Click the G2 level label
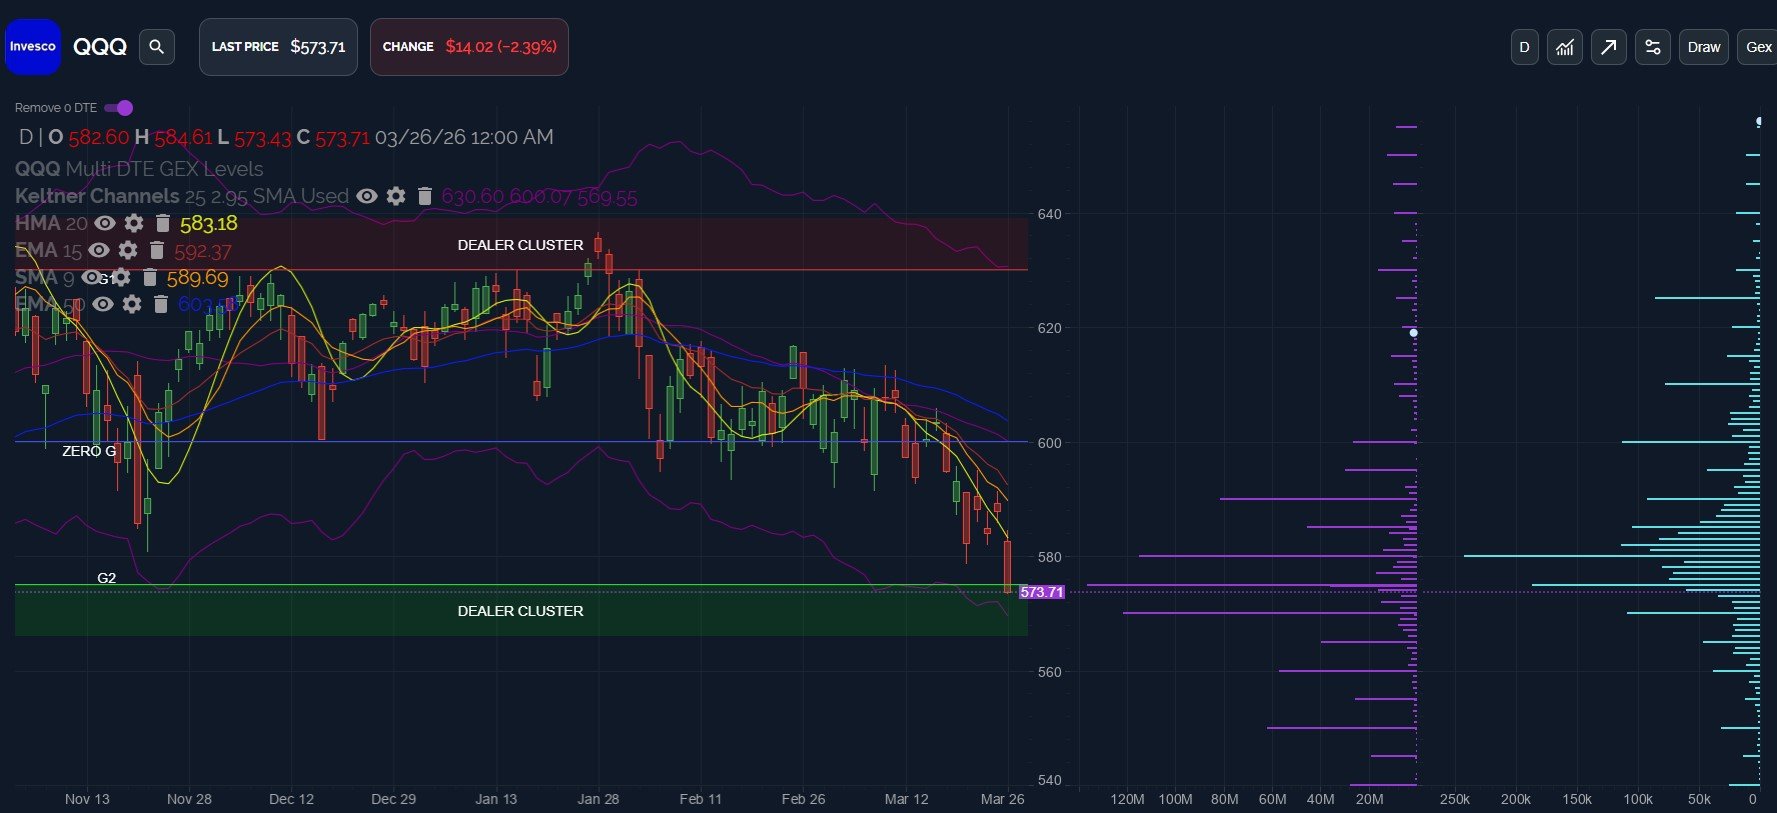1777x813 pixels. (106, 578)
